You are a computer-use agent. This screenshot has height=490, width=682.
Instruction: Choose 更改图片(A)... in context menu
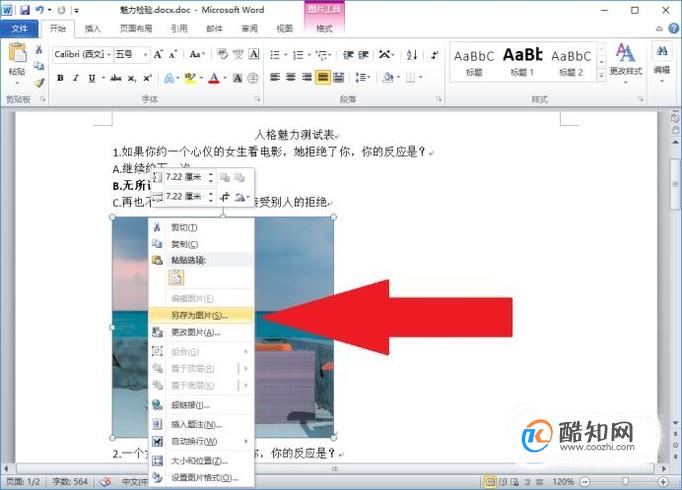coord(201,333)
